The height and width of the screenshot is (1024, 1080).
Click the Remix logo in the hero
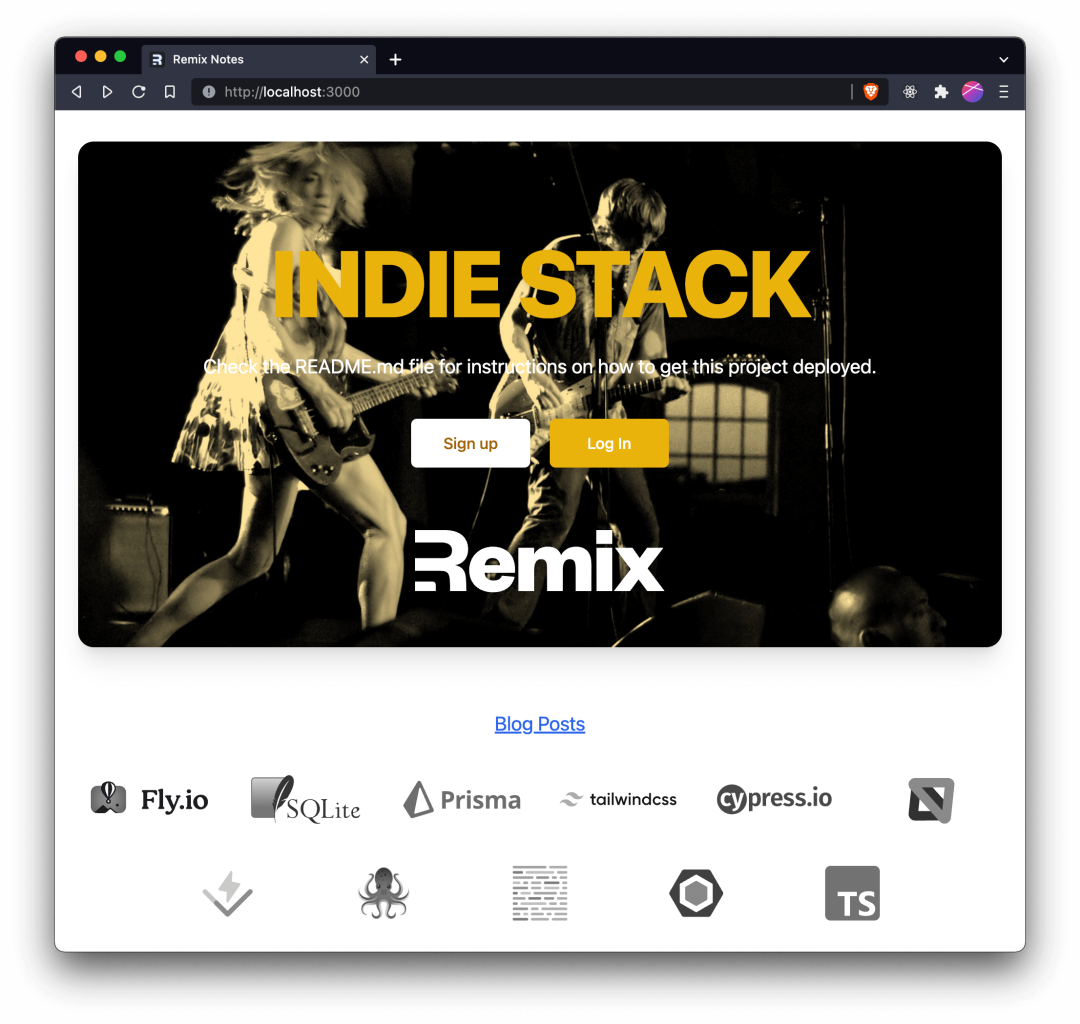[539, 561]
